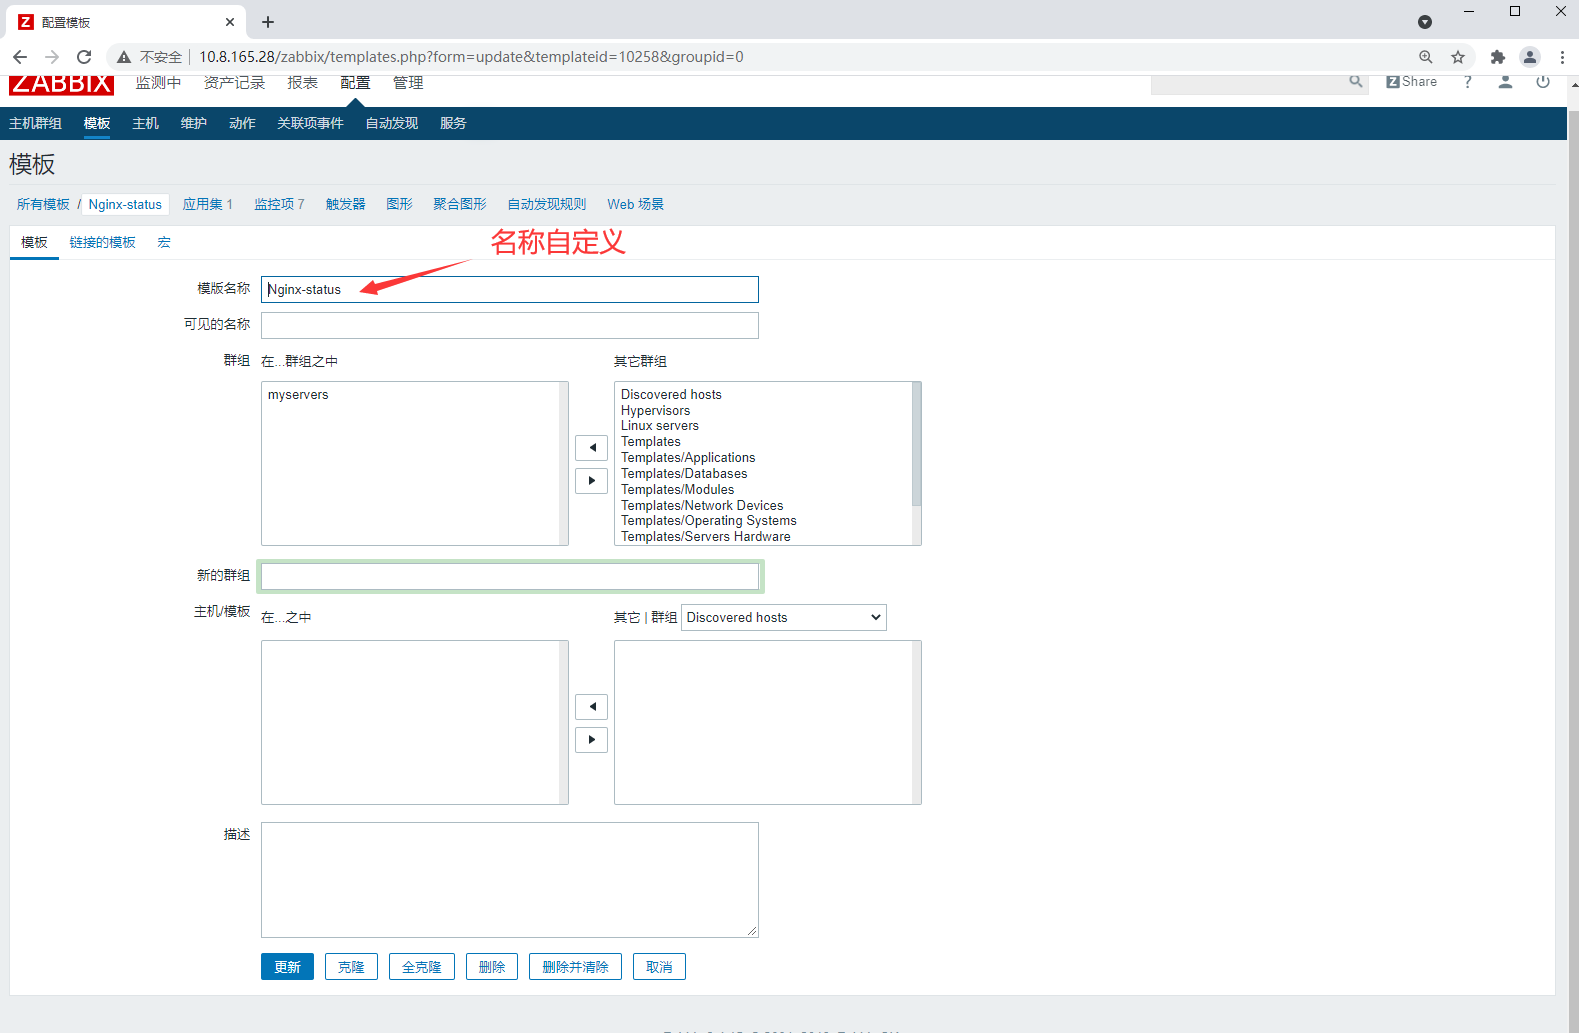Click the Zabbix search magnifier icon
This screenshot has height=1033, width=1579.
(1356, 82)
